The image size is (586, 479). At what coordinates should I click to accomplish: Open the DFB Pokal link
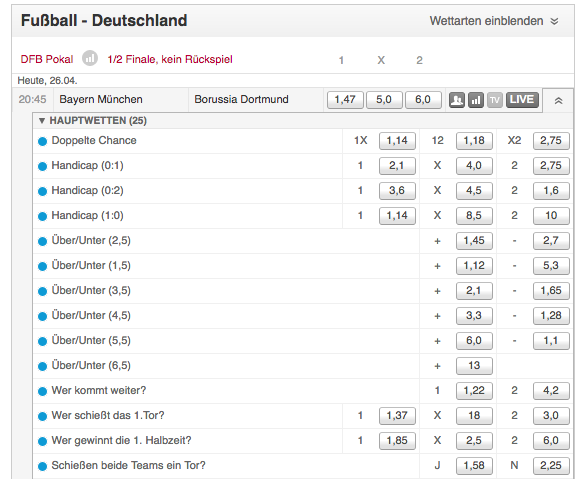[x=47, y=59]
